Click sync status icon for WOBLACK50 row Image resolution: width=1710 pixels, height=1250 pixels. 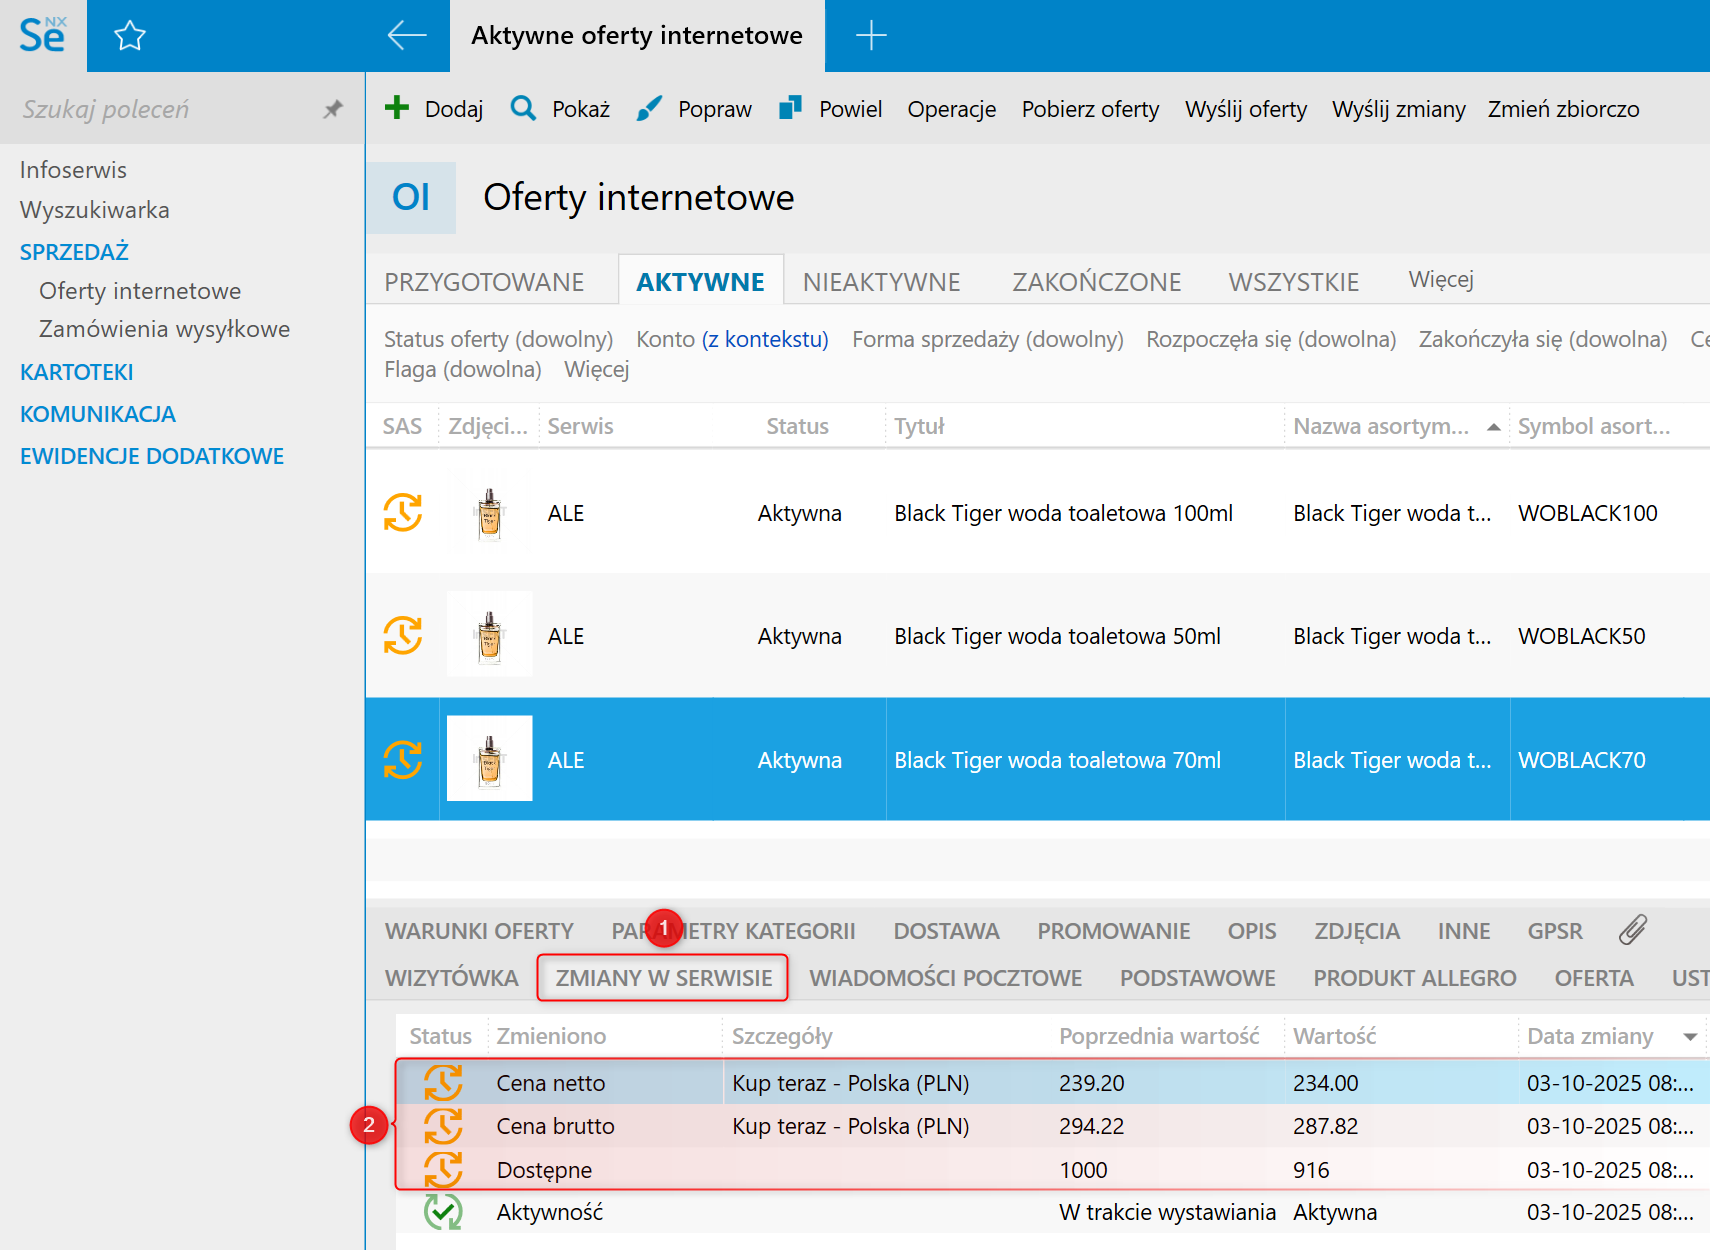pyautogui.click(x=403, y=635)
